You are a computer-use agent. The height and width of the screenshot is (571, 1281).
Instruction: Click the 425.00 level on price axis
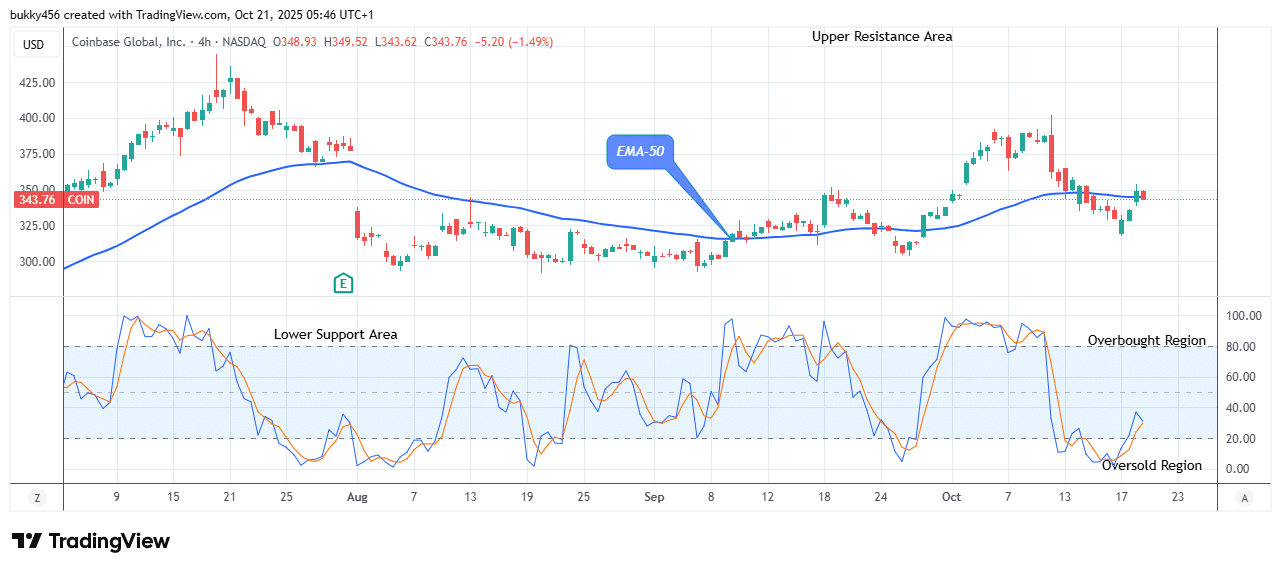pyautogui.click(x=37, y=82)
